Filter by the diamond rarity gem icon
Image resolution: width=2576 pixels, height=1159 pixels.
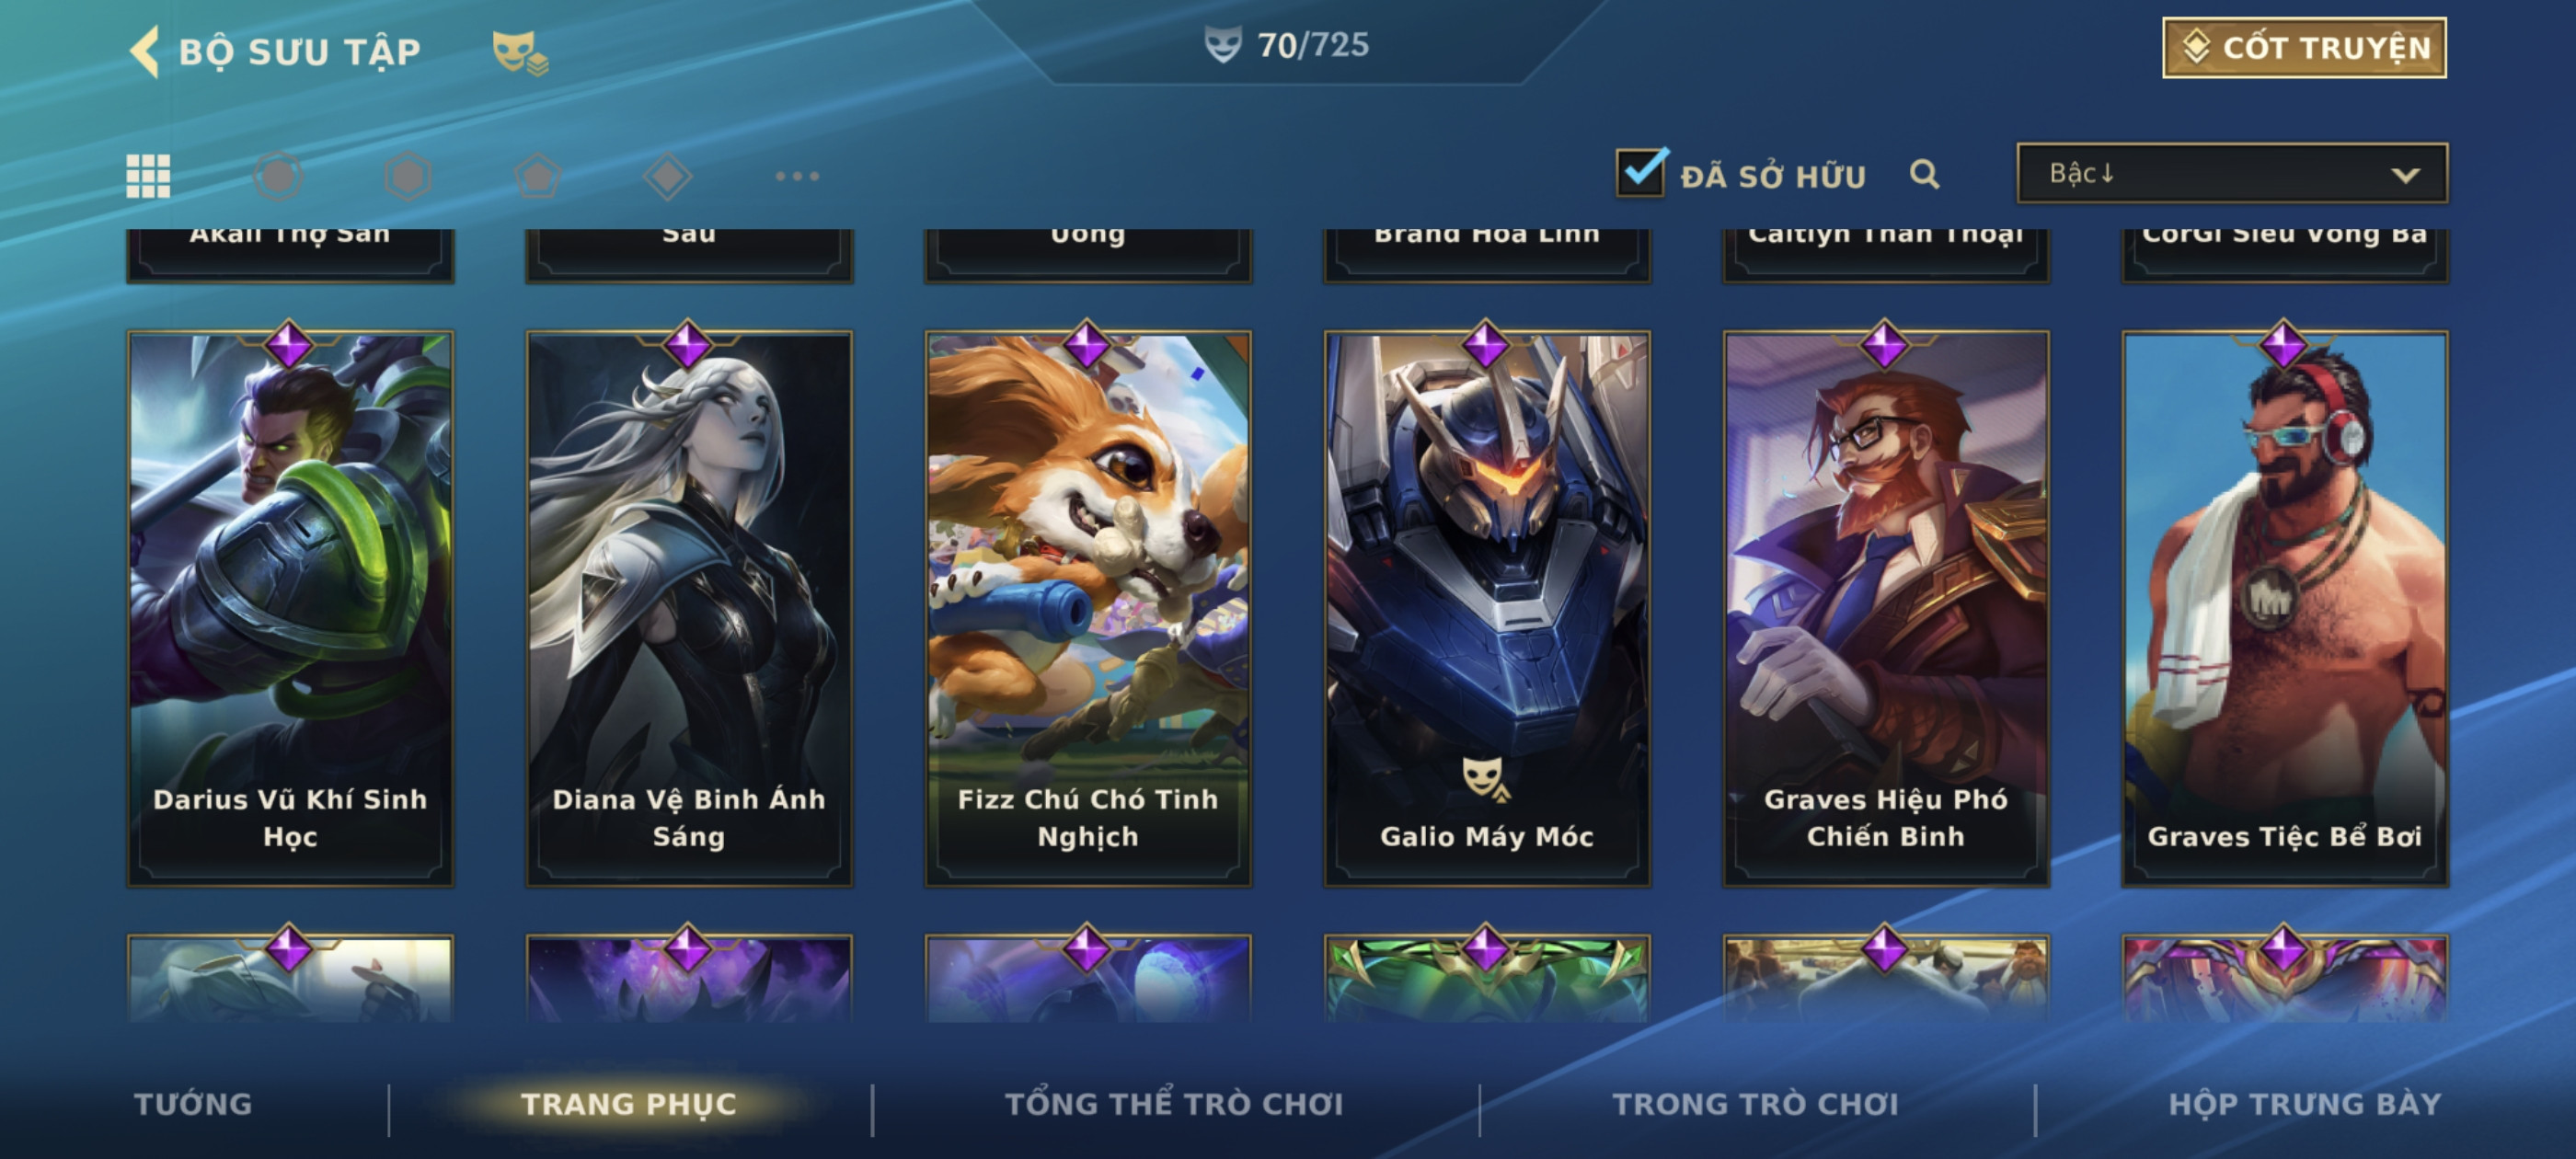(x=668, y=176)
